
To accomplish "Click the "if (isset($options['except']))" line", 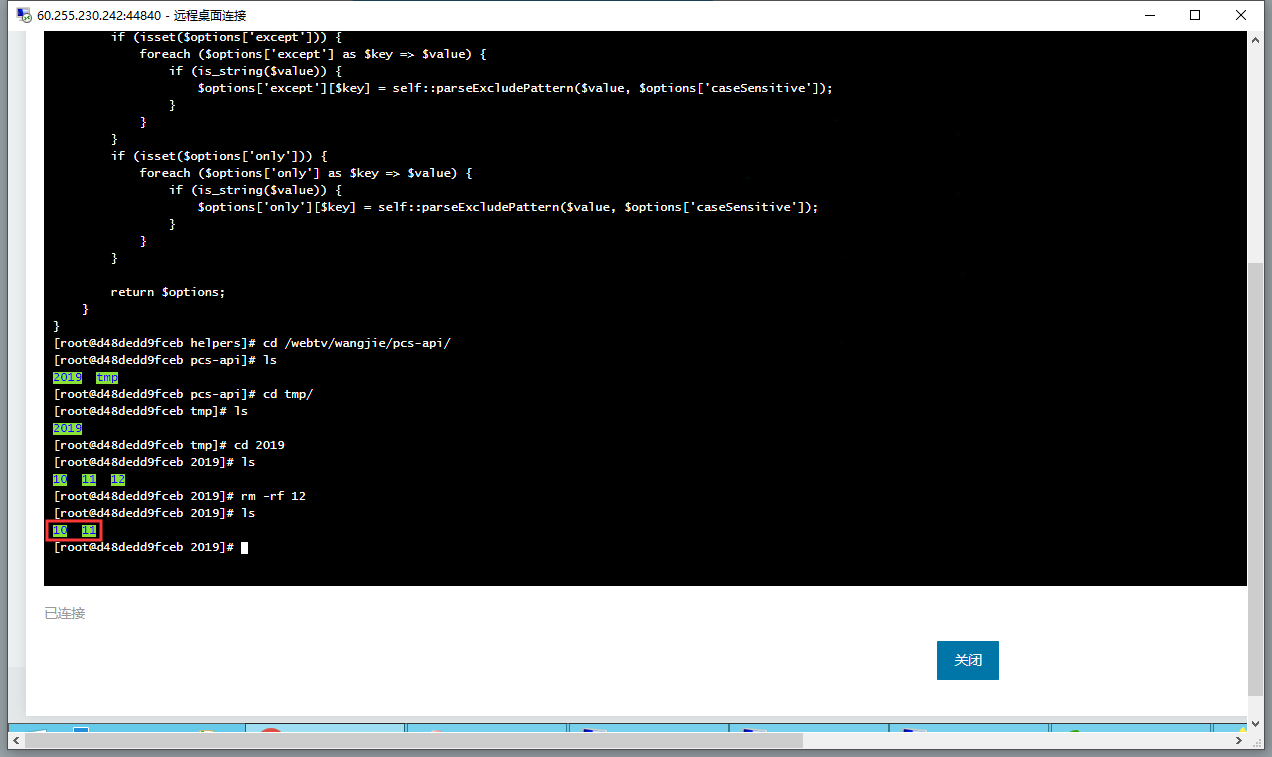I will click(x=226, y=37).
